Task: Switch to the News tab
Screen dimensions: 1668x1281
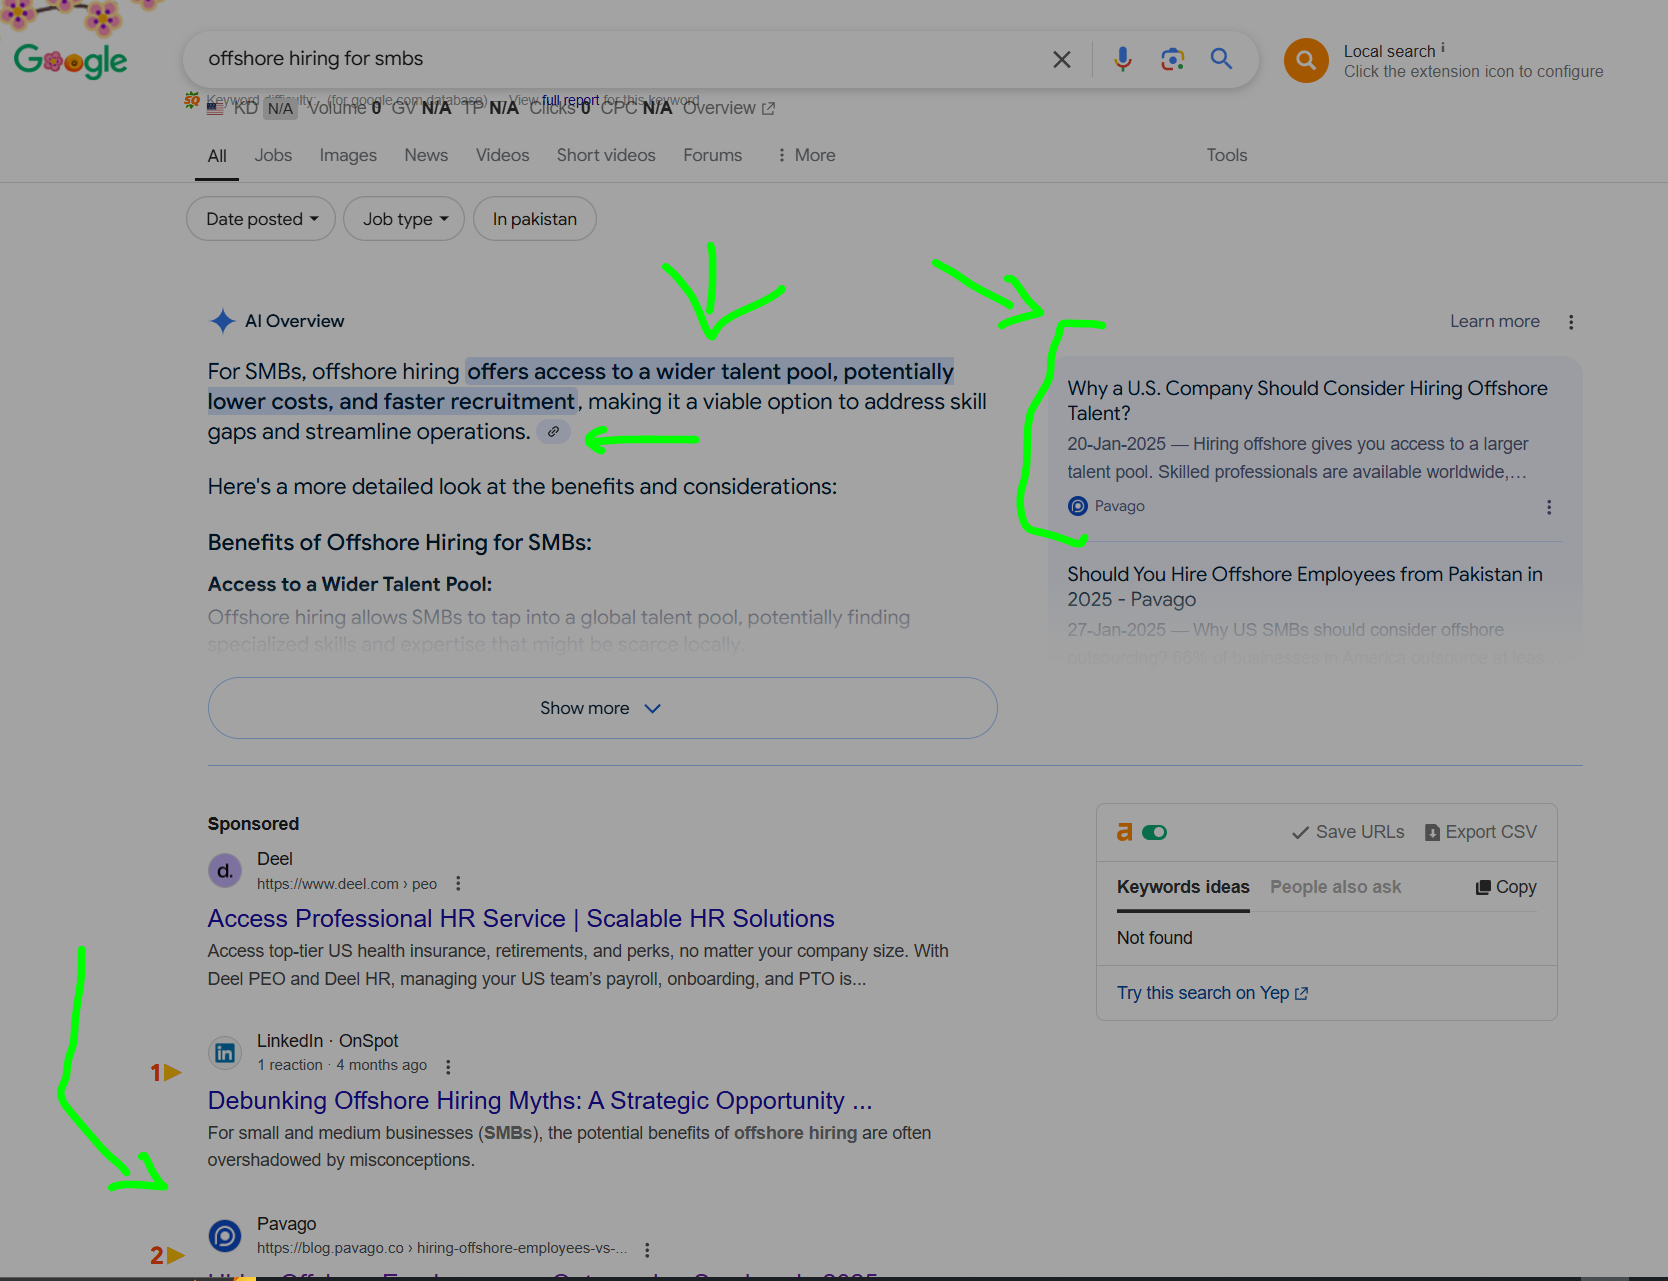Action: [x=426, y=156]
